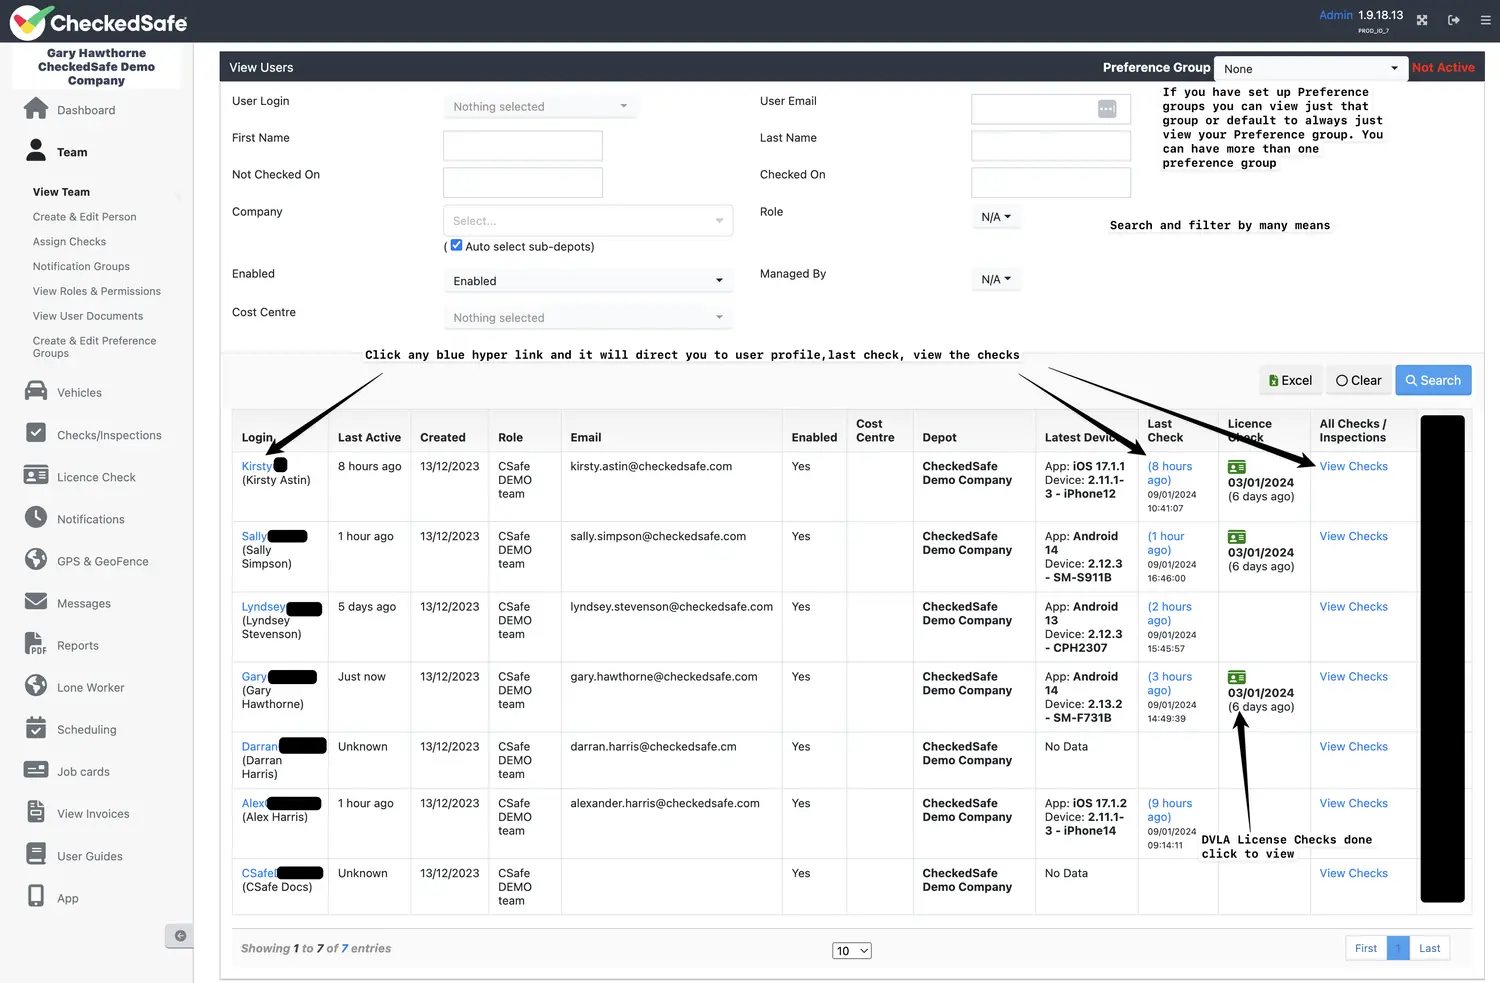The width and height of the screenshot is (1500, 983).
Task: Select the Reports PDF icon
Action: (37, 644)
